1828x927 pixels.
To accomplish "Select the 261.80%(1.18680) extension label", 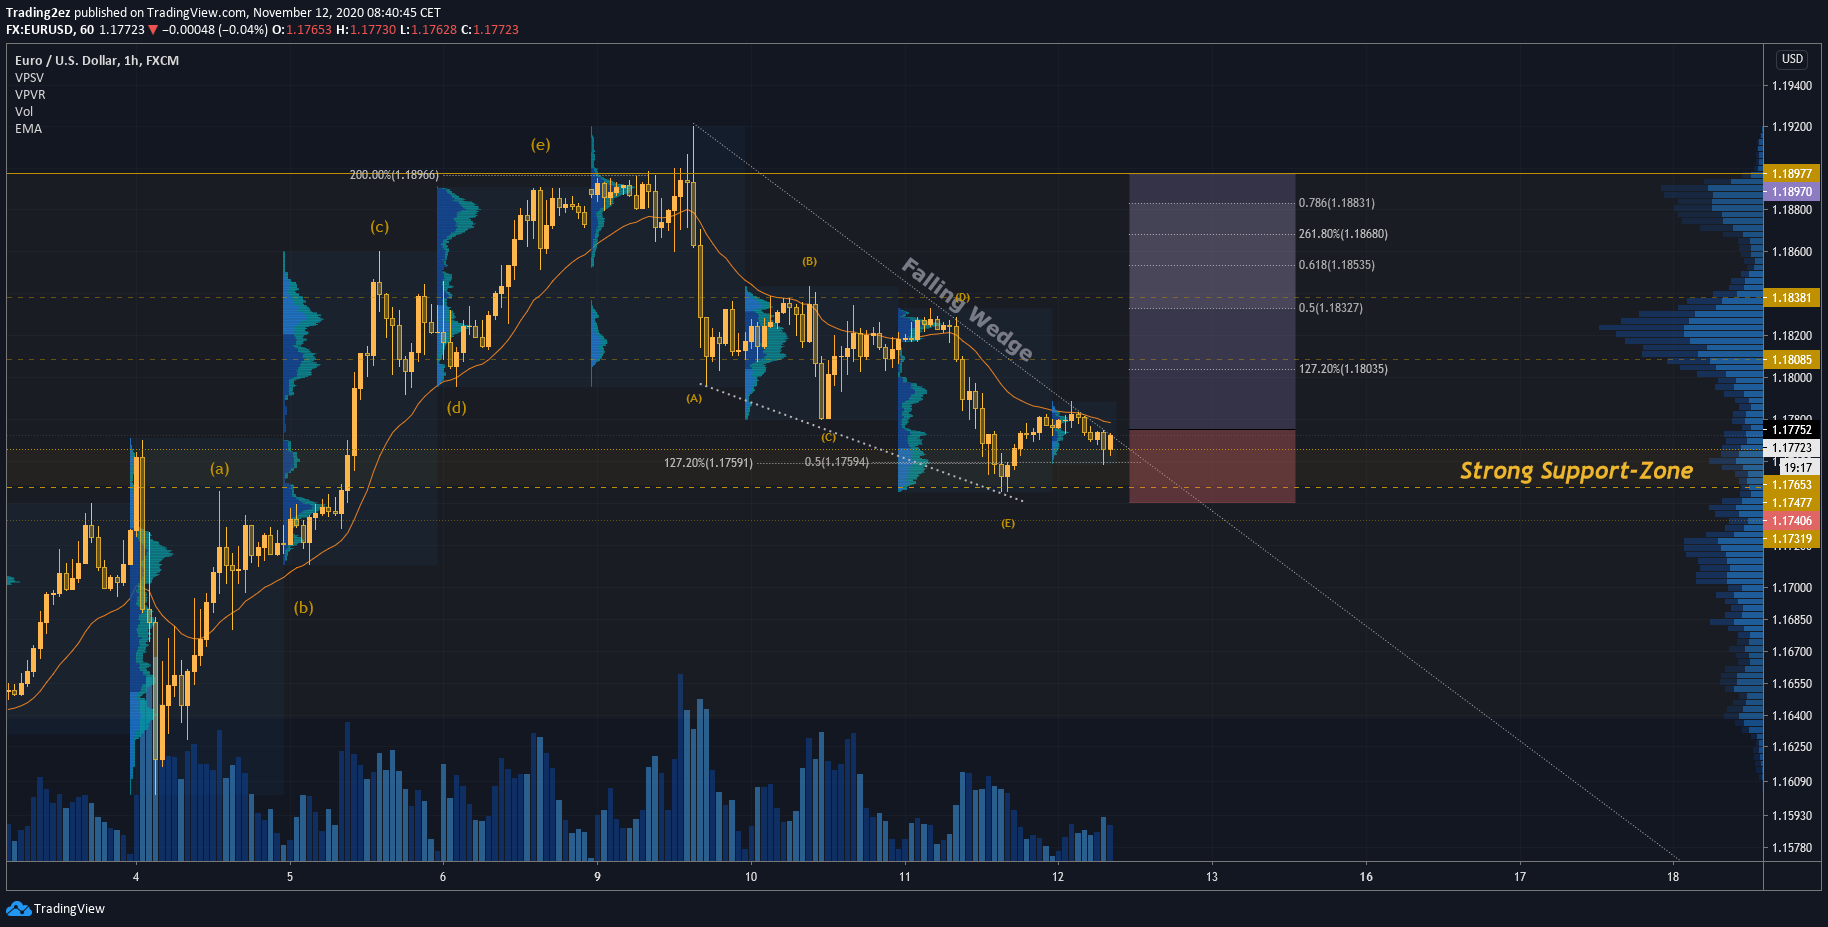I will (x=1343, y=234).
